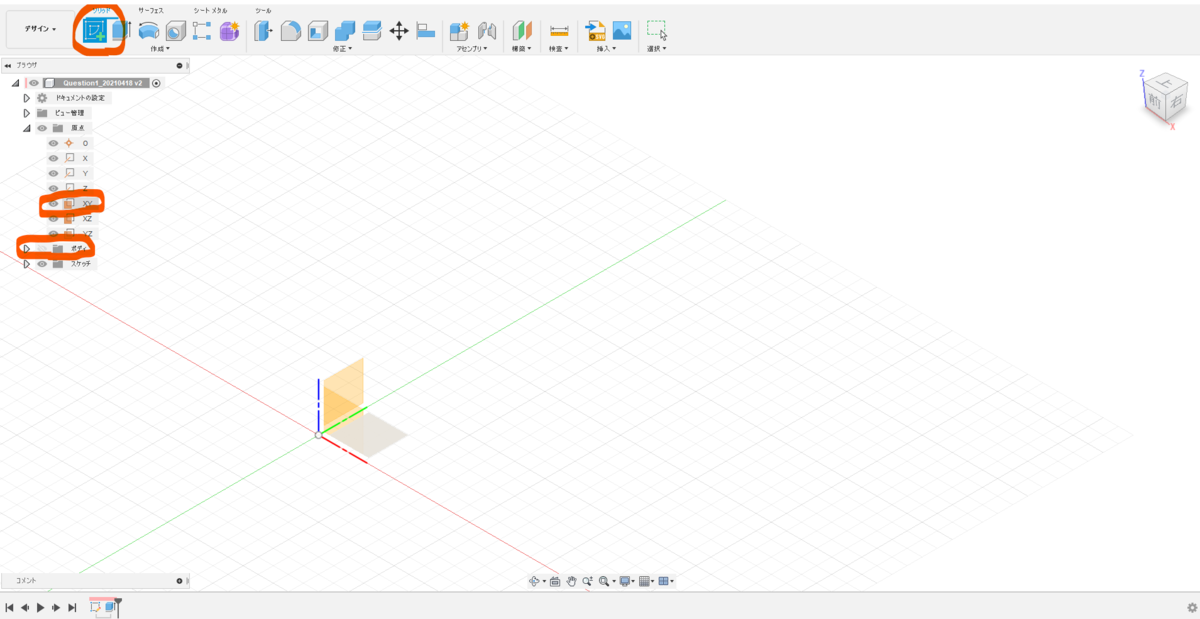1200x619 pixels.
Task: Activate the Select tool icon
Action: pyautogui.click(x=657, y=31)
